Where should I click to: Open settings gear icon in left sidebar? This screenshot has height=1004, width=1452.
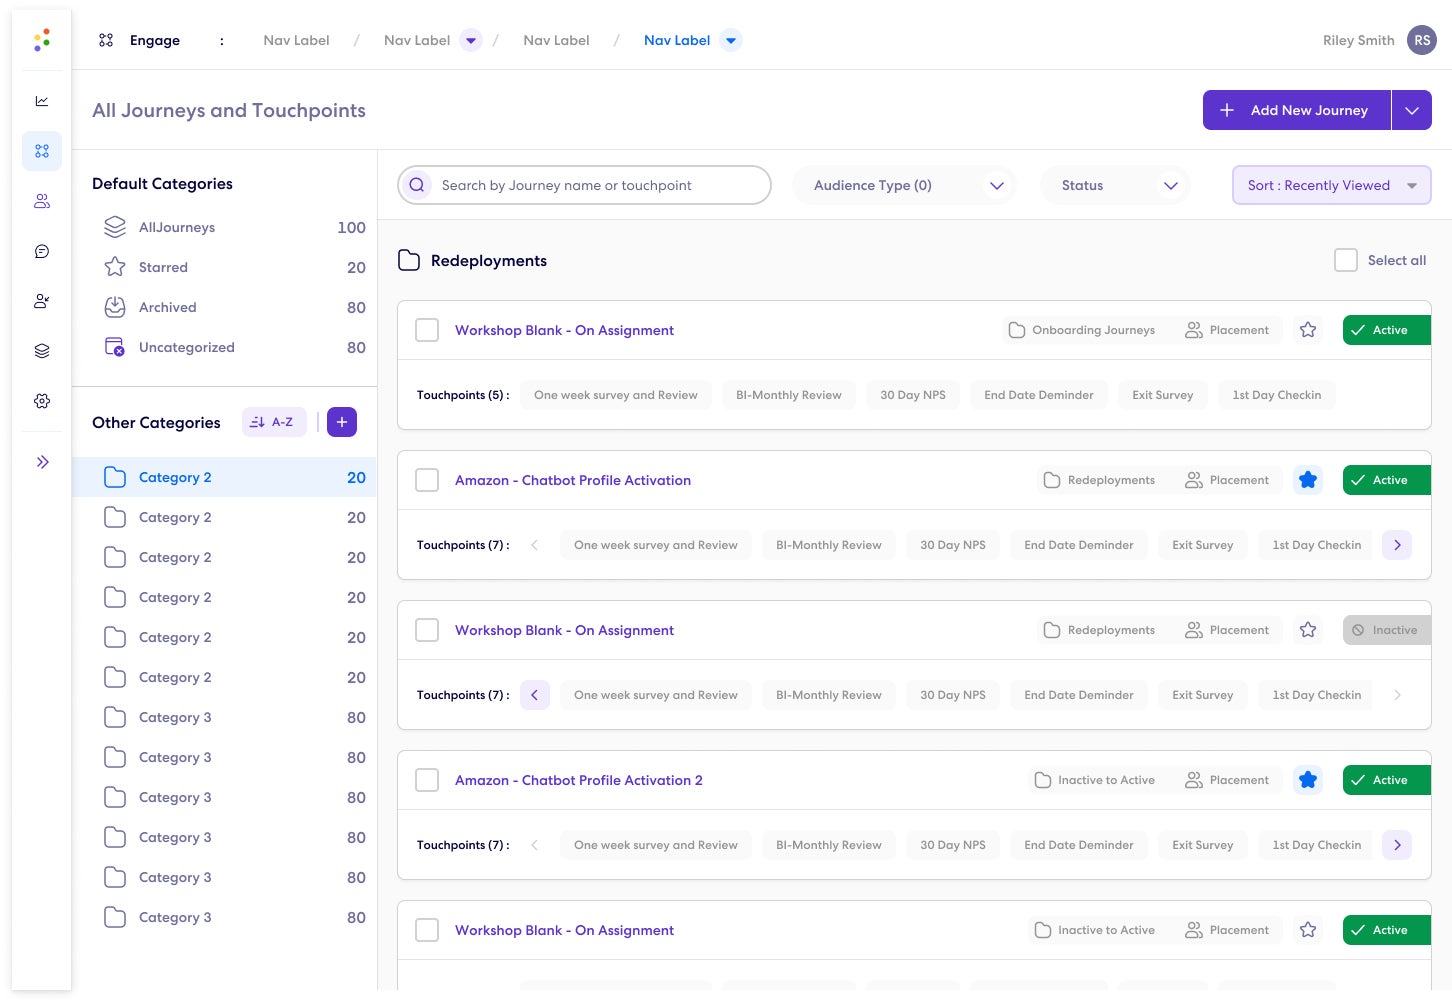[42, 401]
